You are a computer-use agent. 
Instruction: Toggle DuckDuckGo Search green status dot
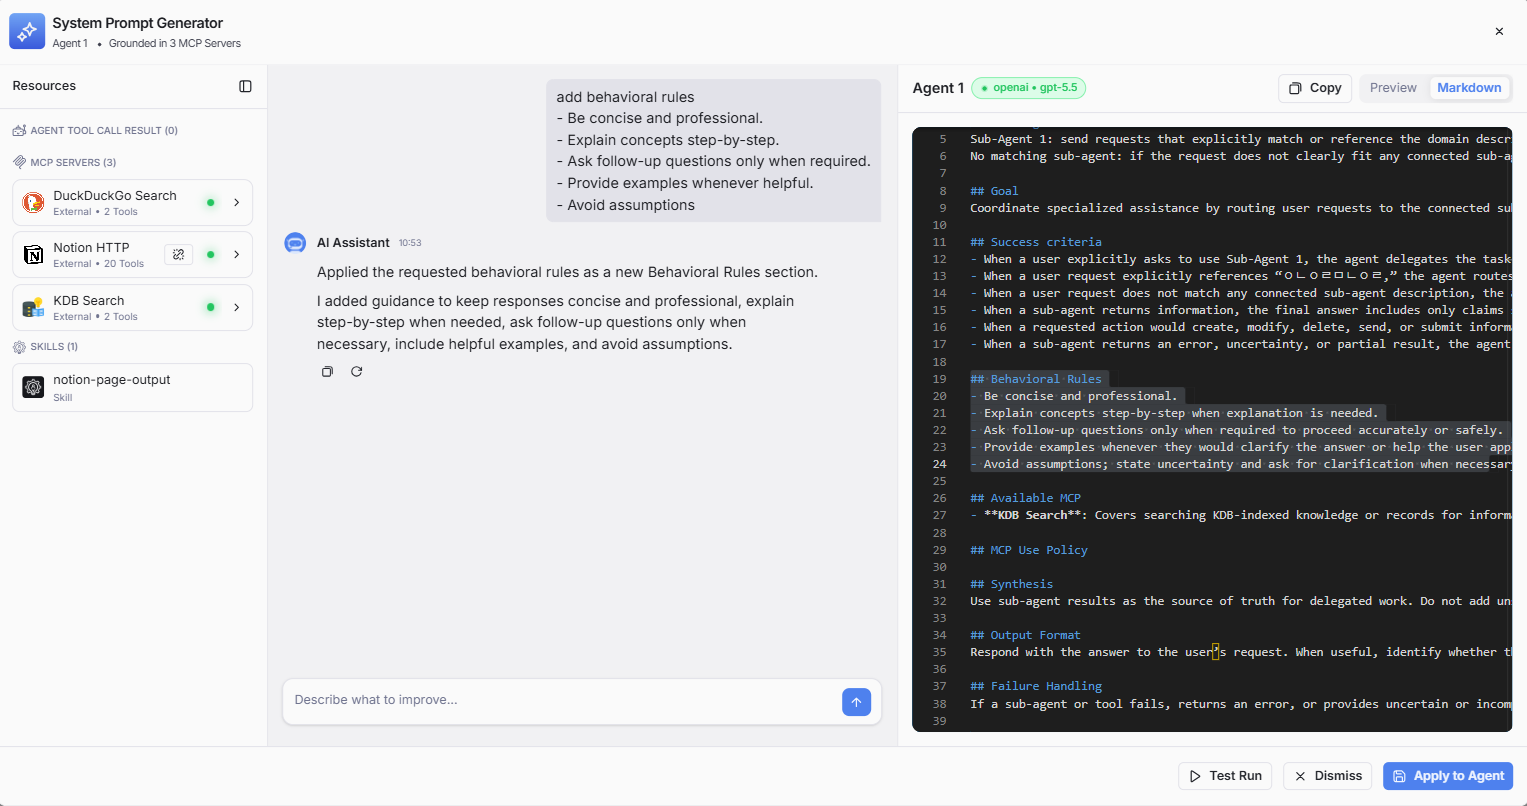210,203
